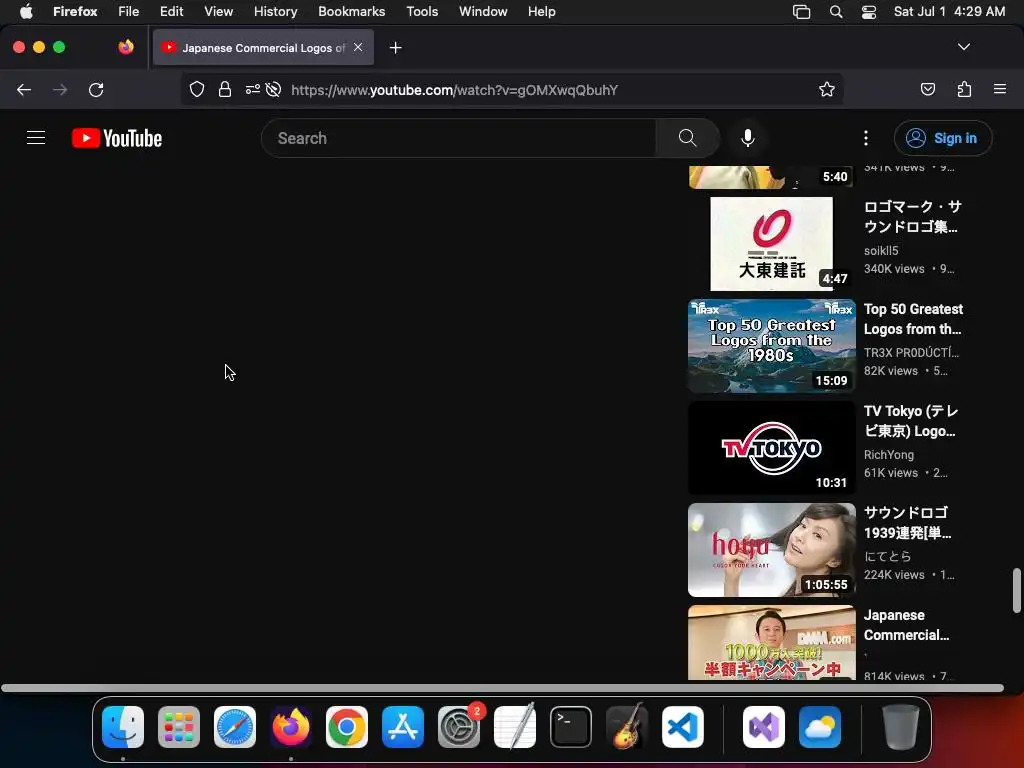The height and width of the screenshot is (768, 1024).
Task: Close the Japanese Commercial Logos tab
Action: click(358, 47)
